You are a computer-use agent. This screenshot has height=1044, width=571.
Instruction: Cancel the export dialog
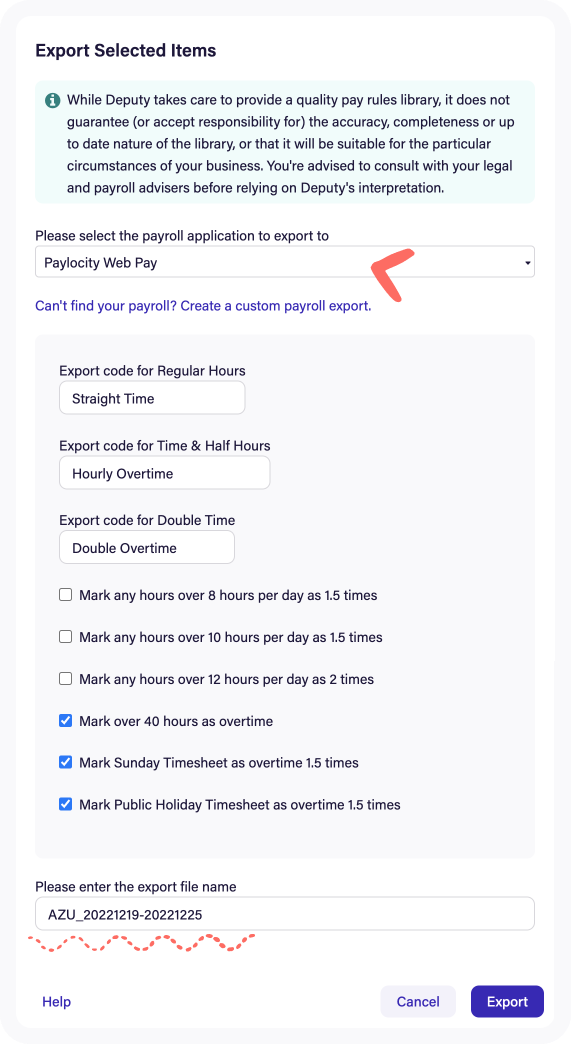(418, 1001)
